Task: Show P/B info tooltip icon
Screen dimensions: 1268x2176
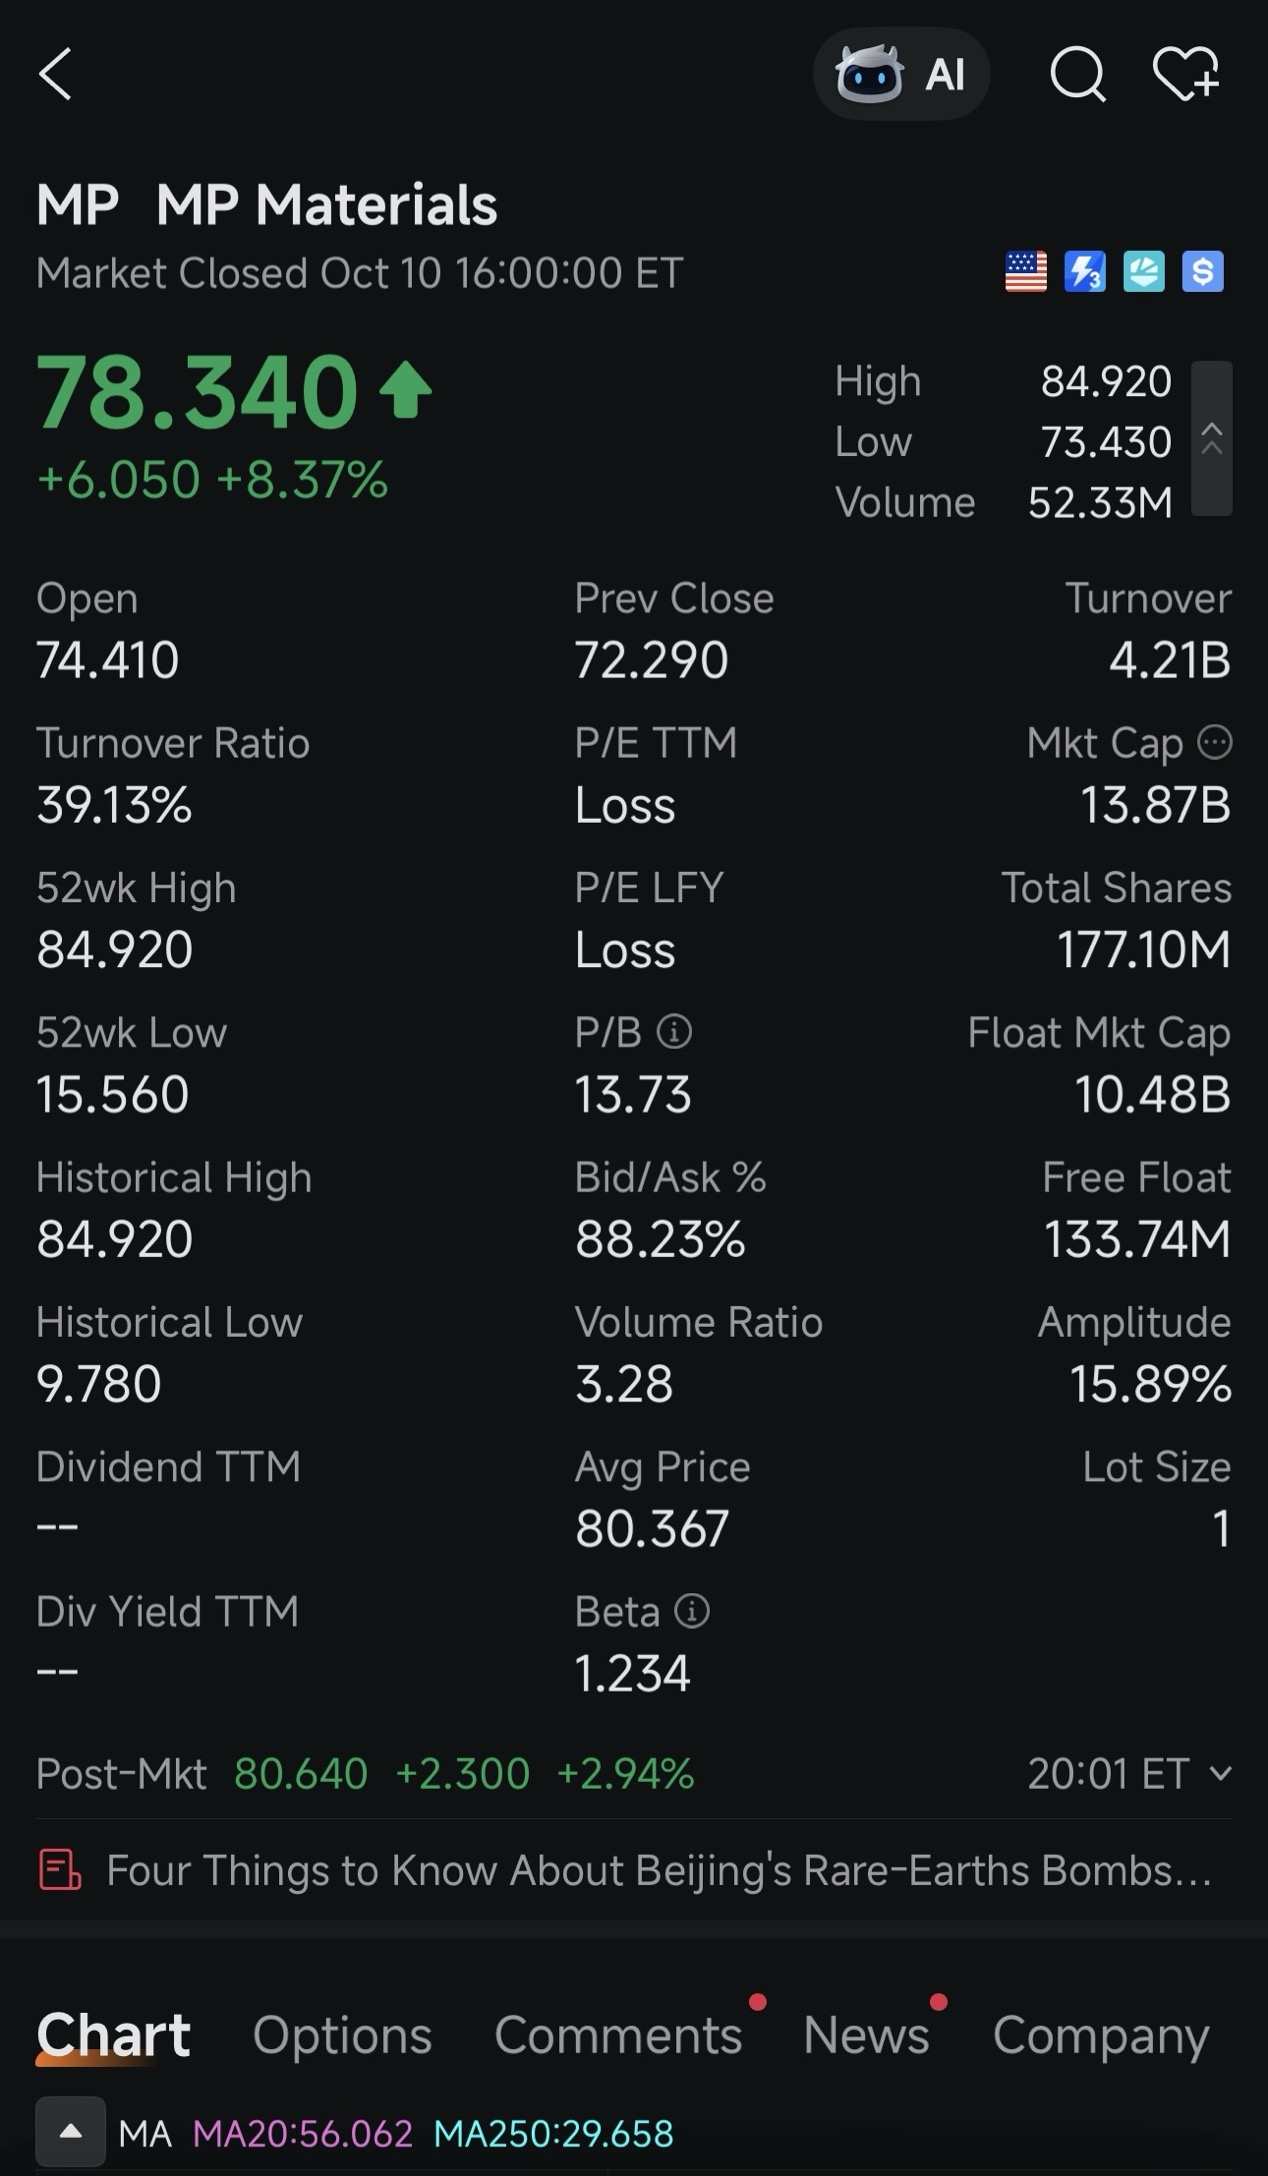Action: click(x=674, y=1032)
